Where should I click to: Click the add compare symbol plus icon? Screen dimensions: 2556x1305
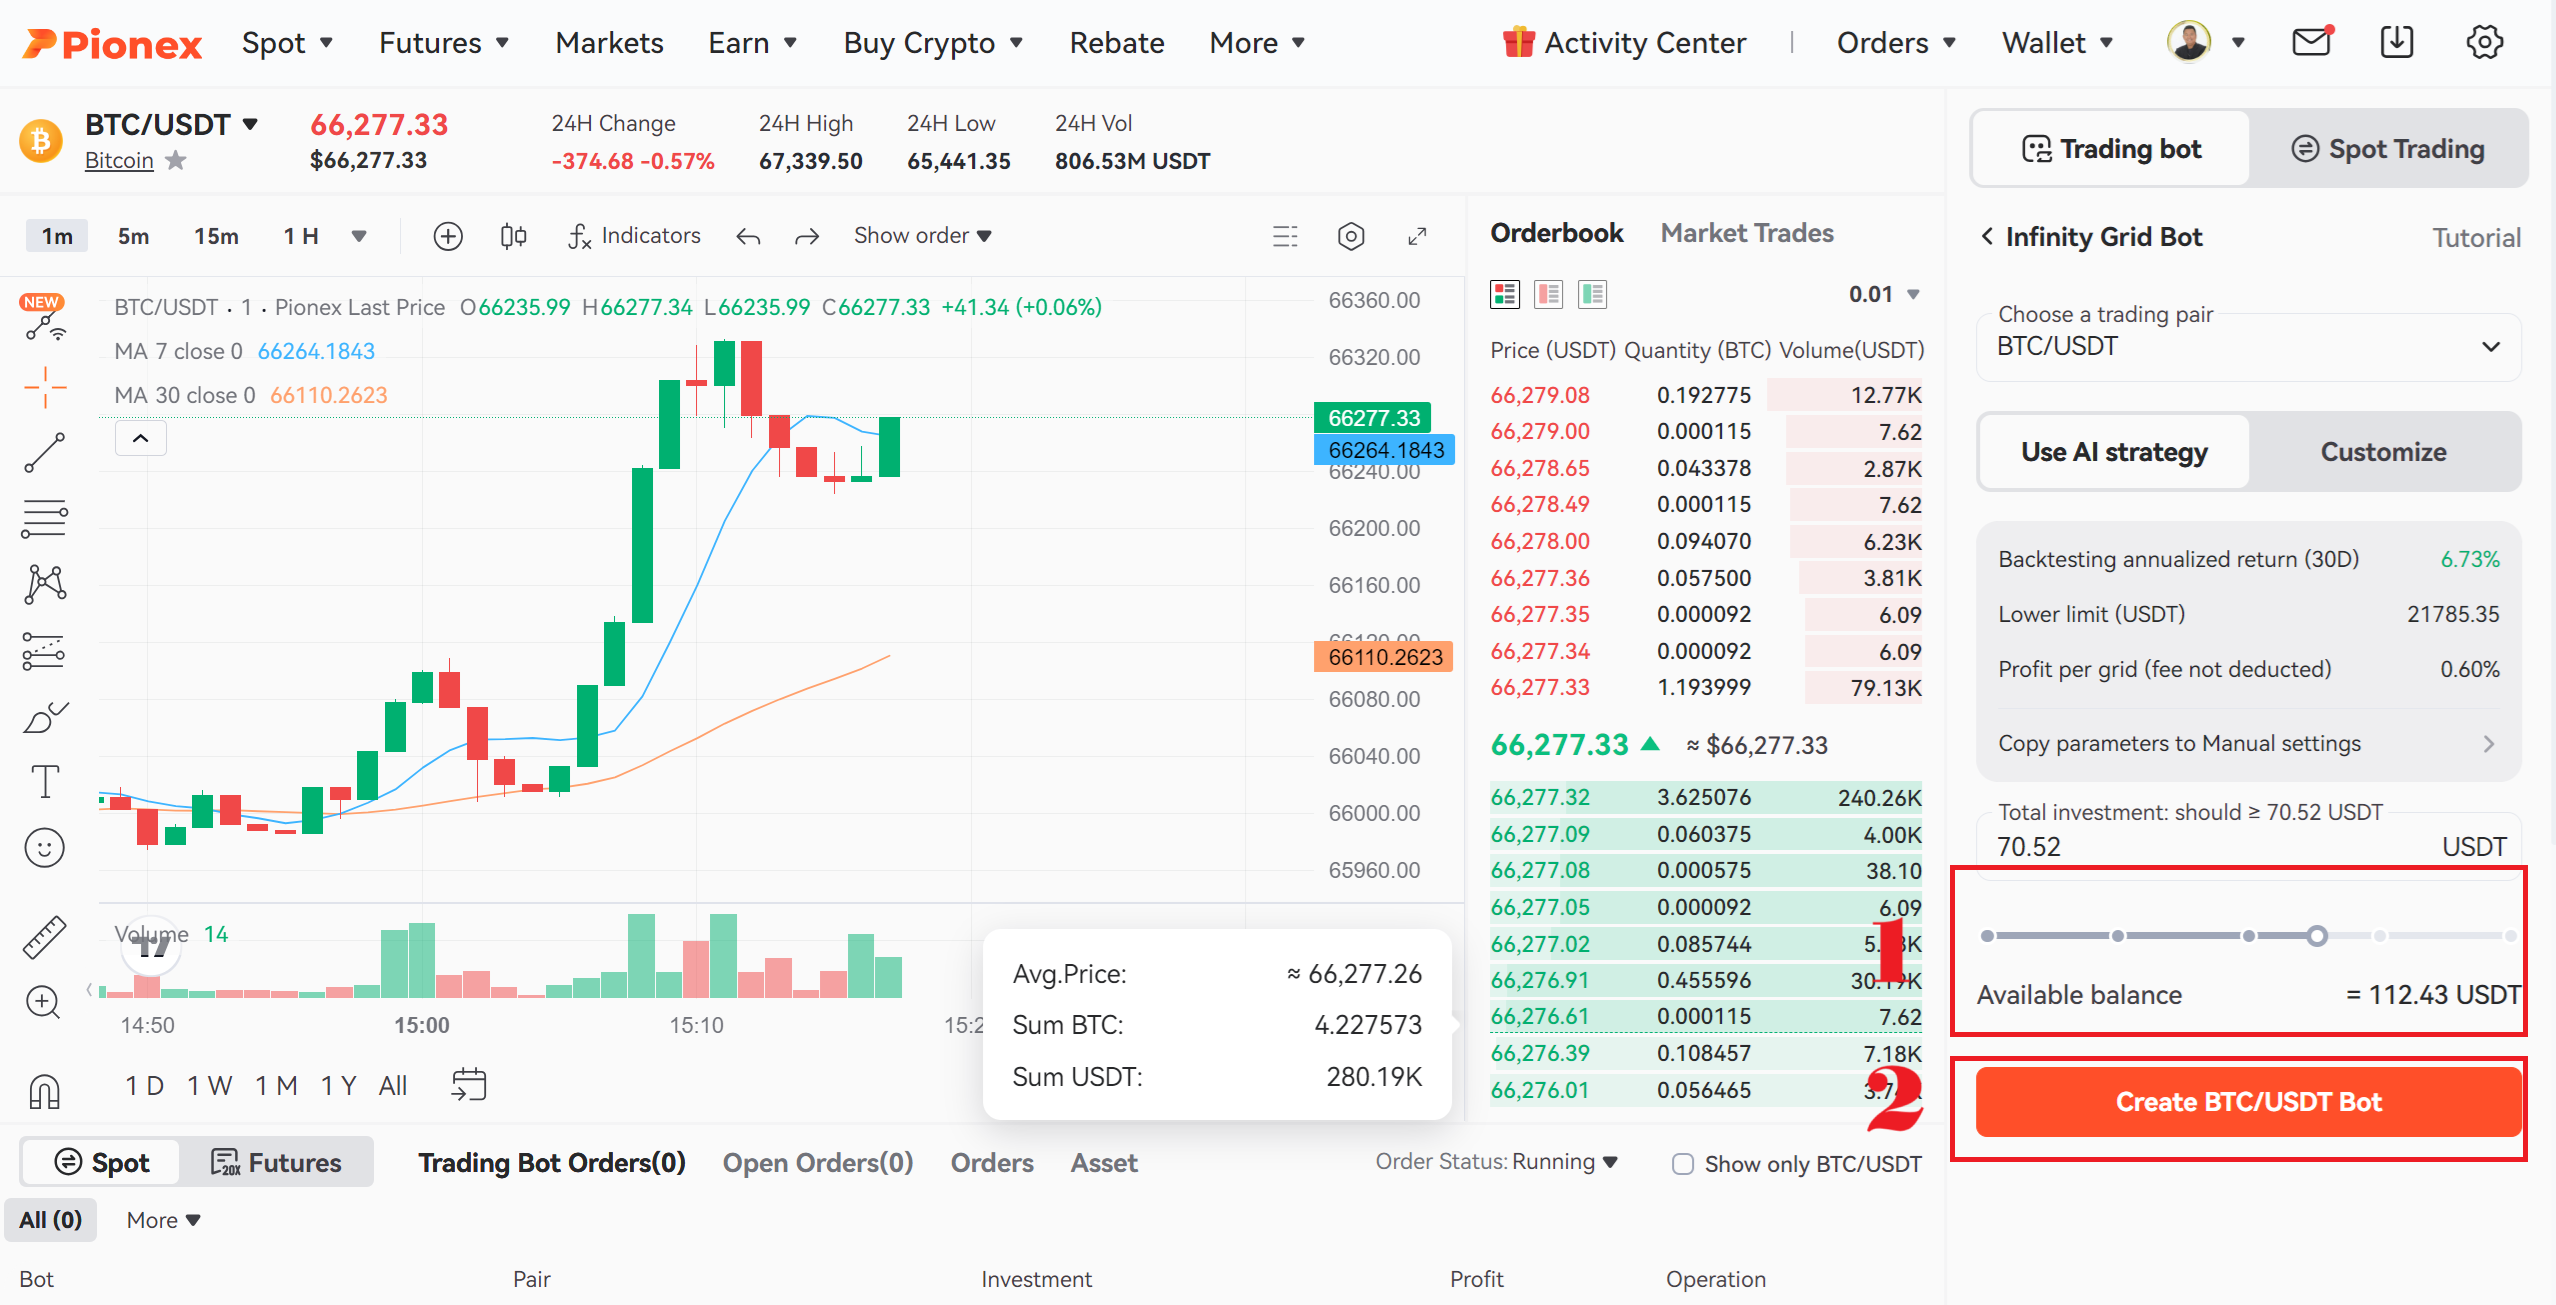(447, 236)
